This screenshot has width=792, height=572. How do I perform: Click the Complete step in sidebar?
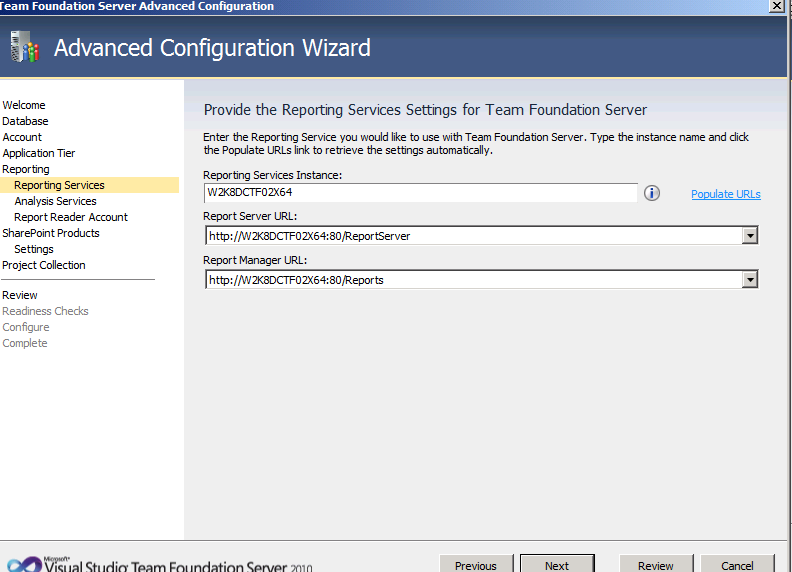[x=25, y=343]
